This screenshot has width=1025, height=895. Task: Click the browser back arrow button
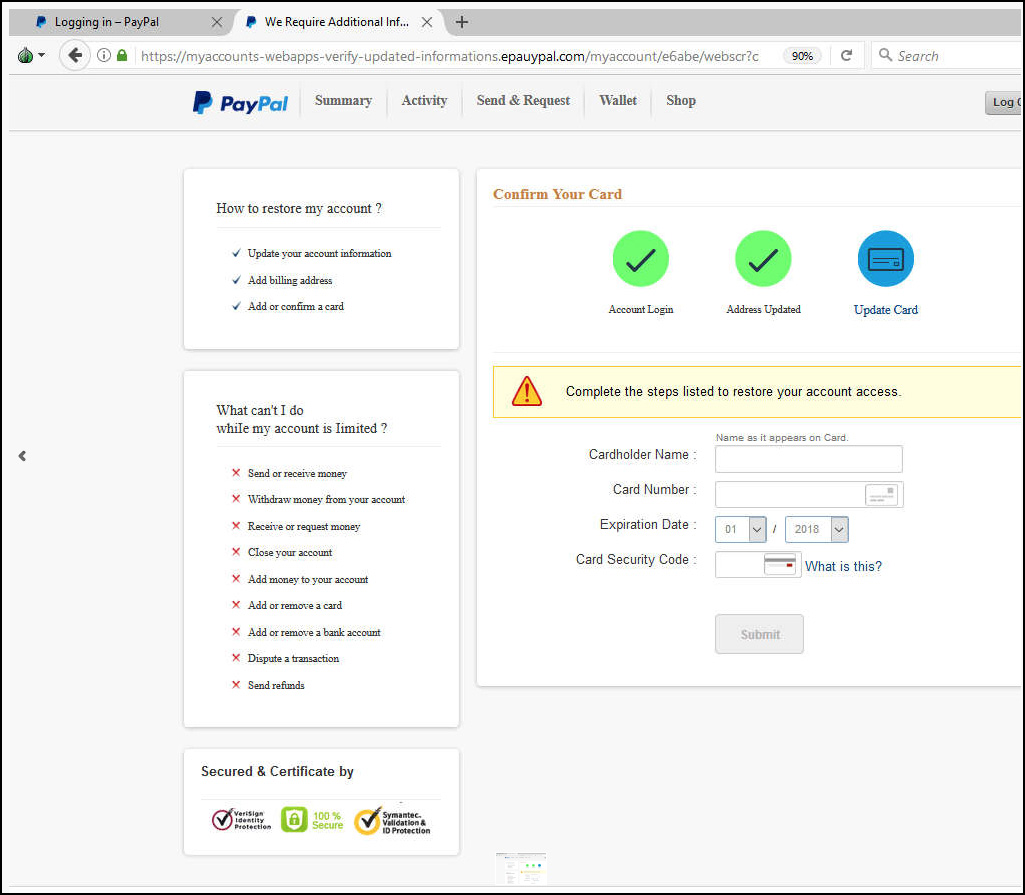(75, 56)
